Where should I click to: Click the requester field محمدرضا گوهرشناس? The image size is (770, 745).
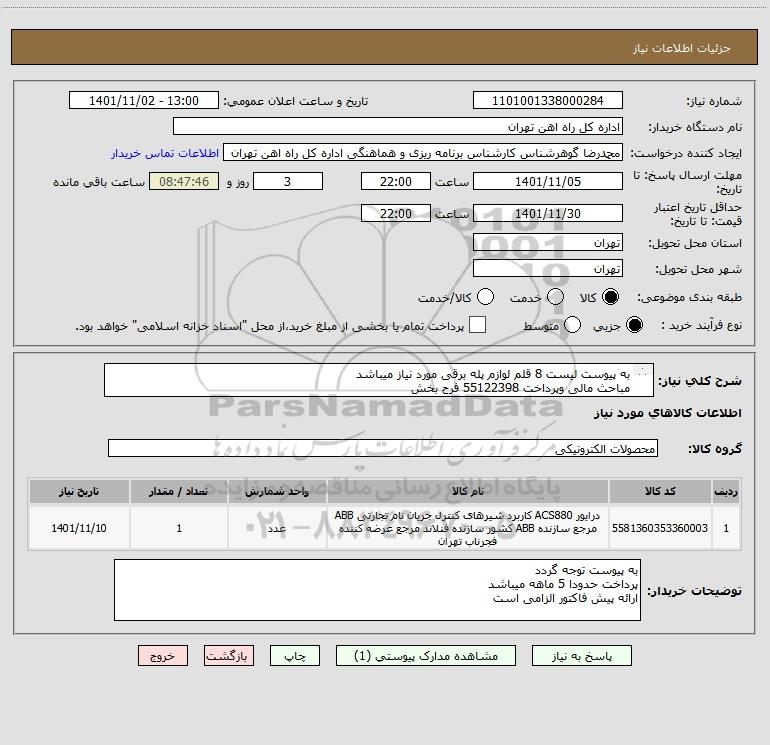click(423, 153)
